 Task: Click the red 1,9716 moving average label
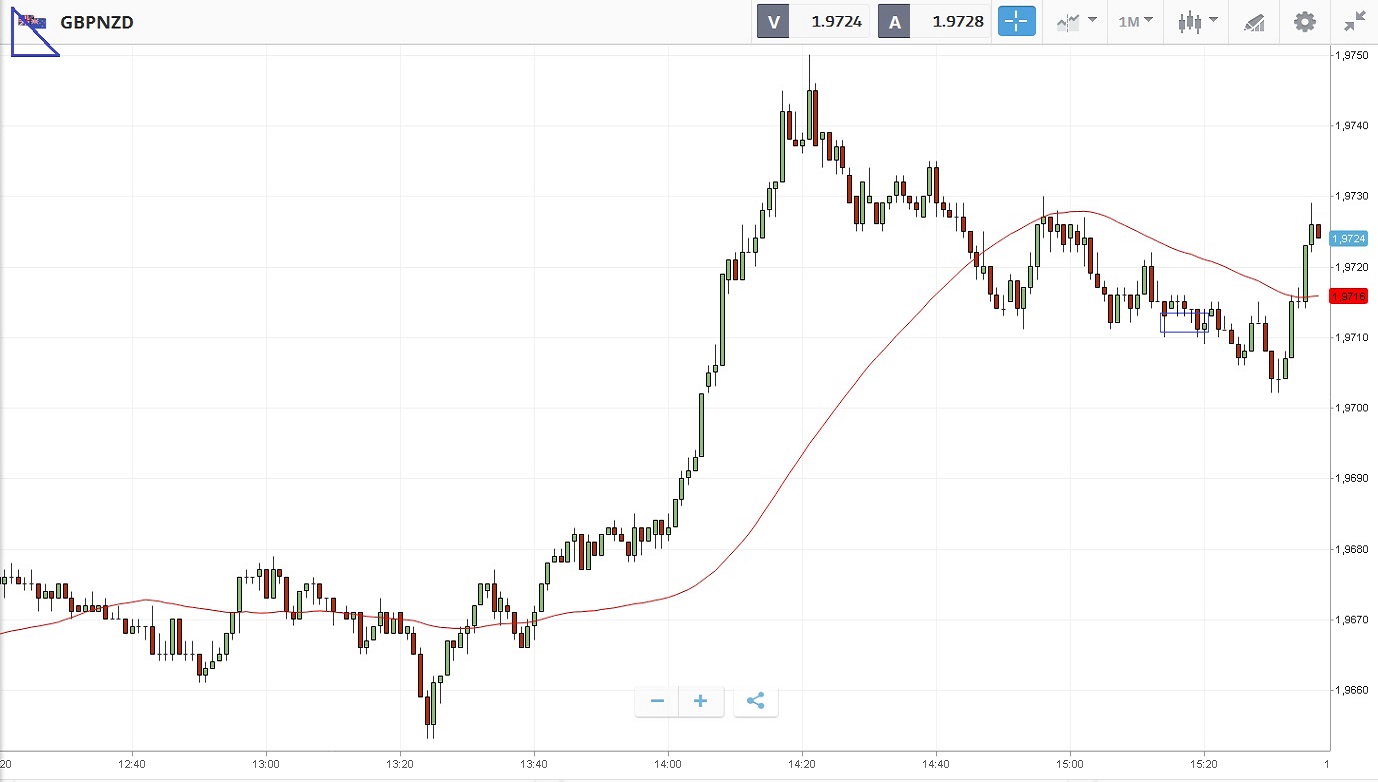pos(1350,296)
